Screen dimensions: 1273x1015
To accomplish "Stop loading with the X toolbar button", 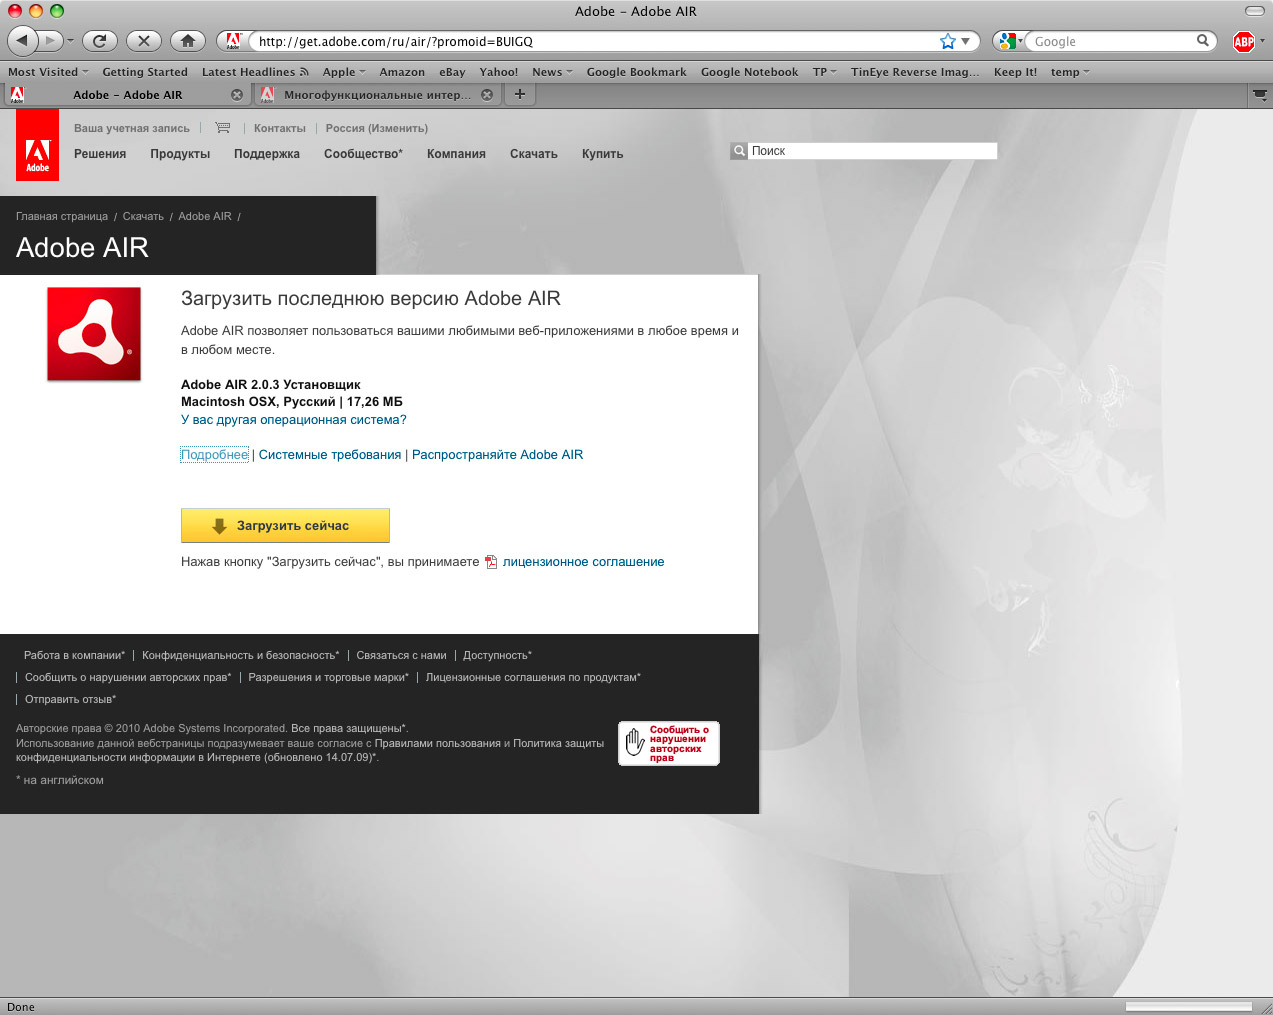I will 144,41.
